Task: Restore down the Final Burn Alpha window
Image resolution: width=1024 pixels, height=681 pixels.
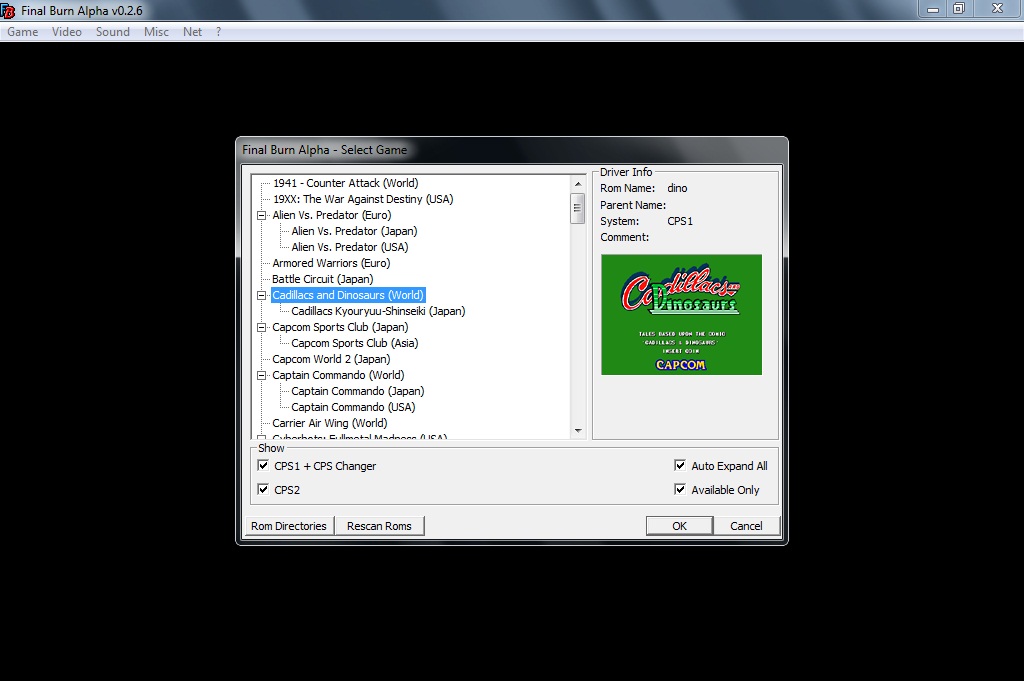Action: tap(959, 9)
